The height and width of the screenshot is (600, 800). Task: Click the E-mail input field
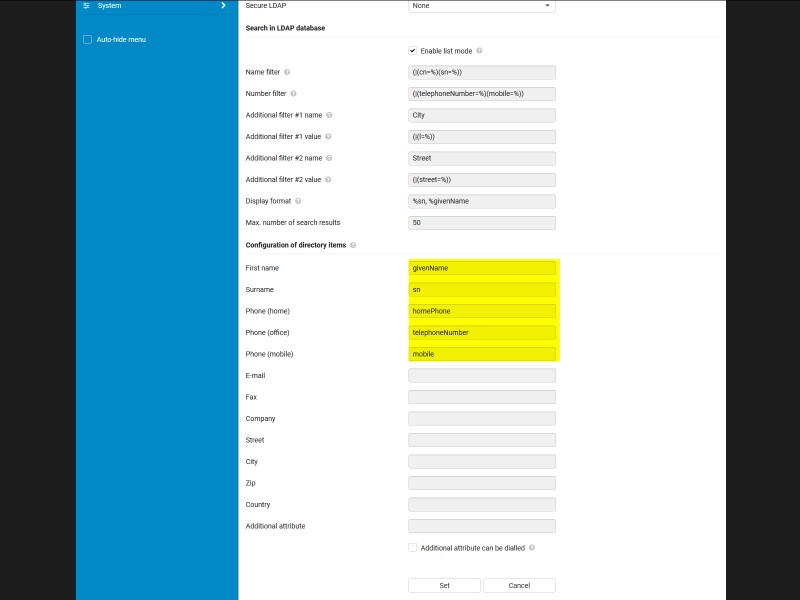coord(482,376)
